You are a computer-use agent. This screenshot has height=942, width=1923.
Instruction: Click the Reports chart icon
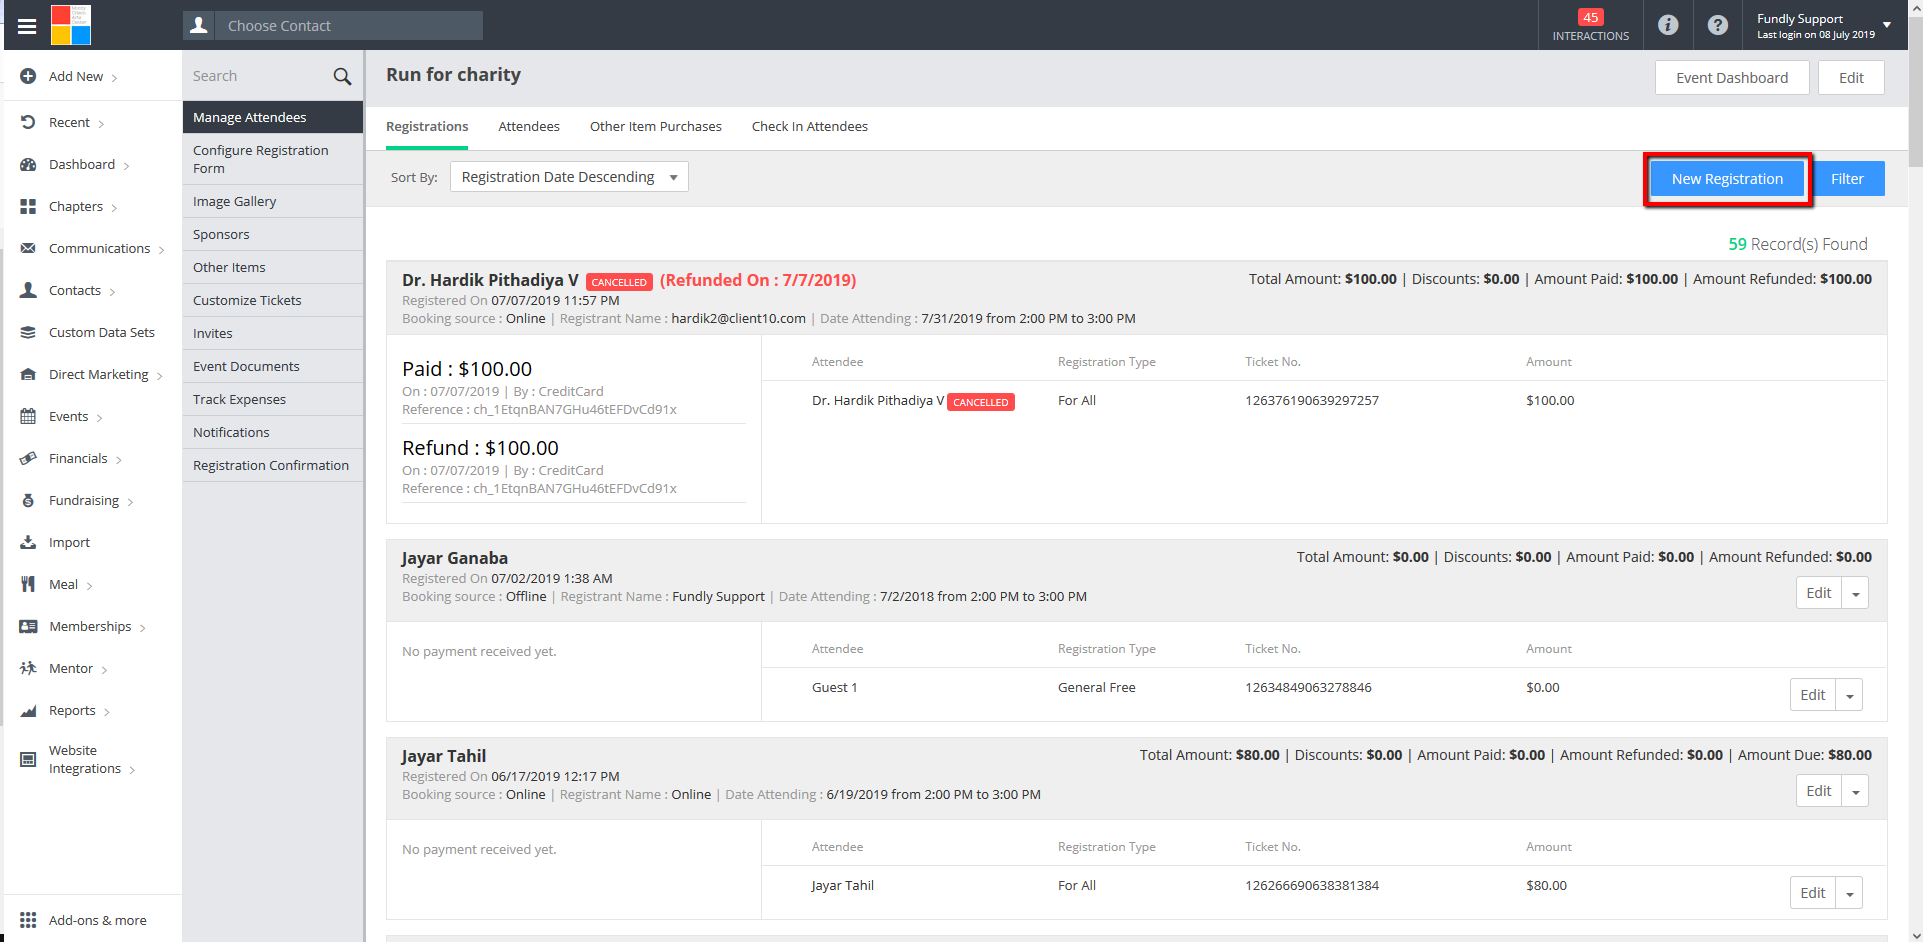click(28, 710)
